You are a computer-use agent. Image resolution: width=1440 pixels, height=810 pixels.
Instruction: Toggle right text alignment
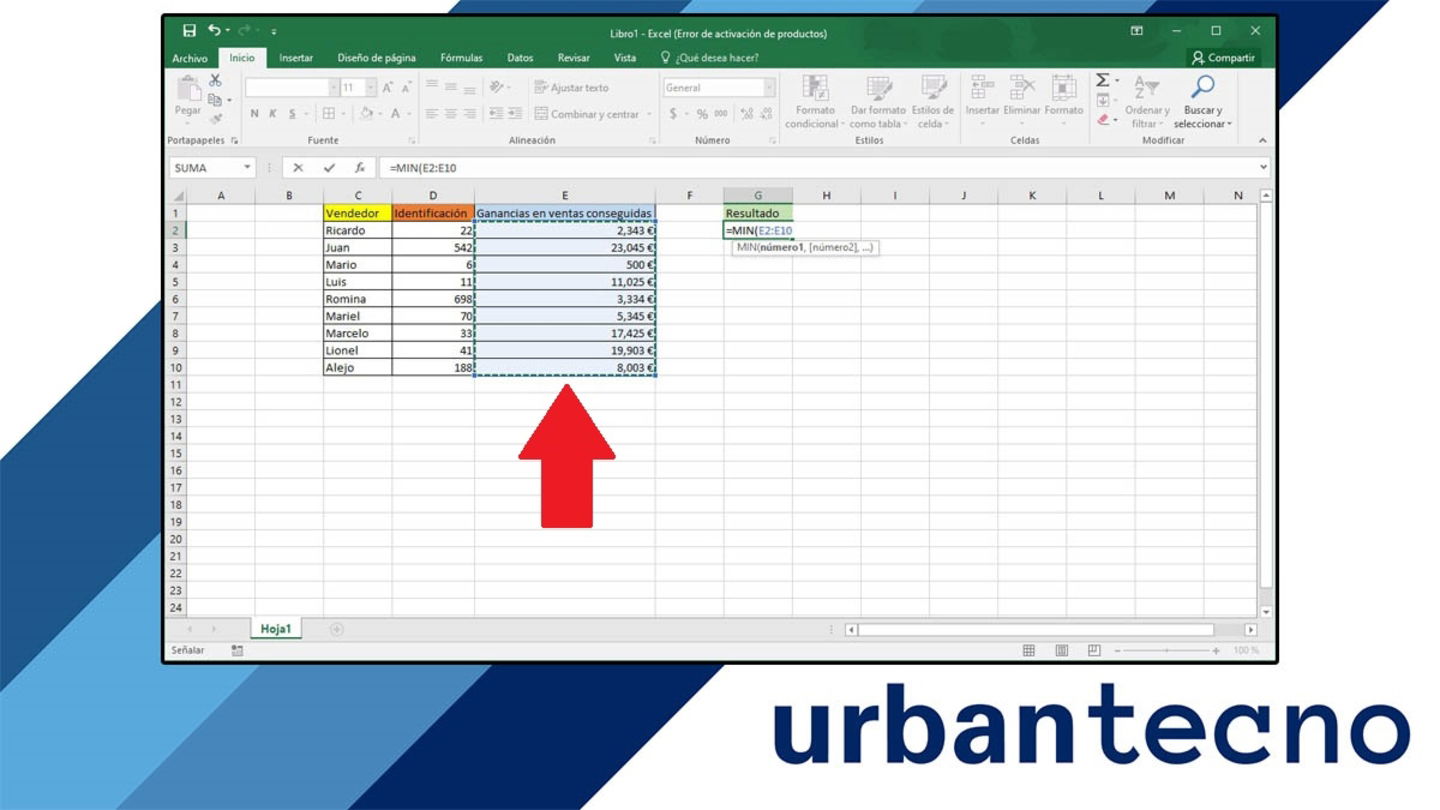point(469,114)
